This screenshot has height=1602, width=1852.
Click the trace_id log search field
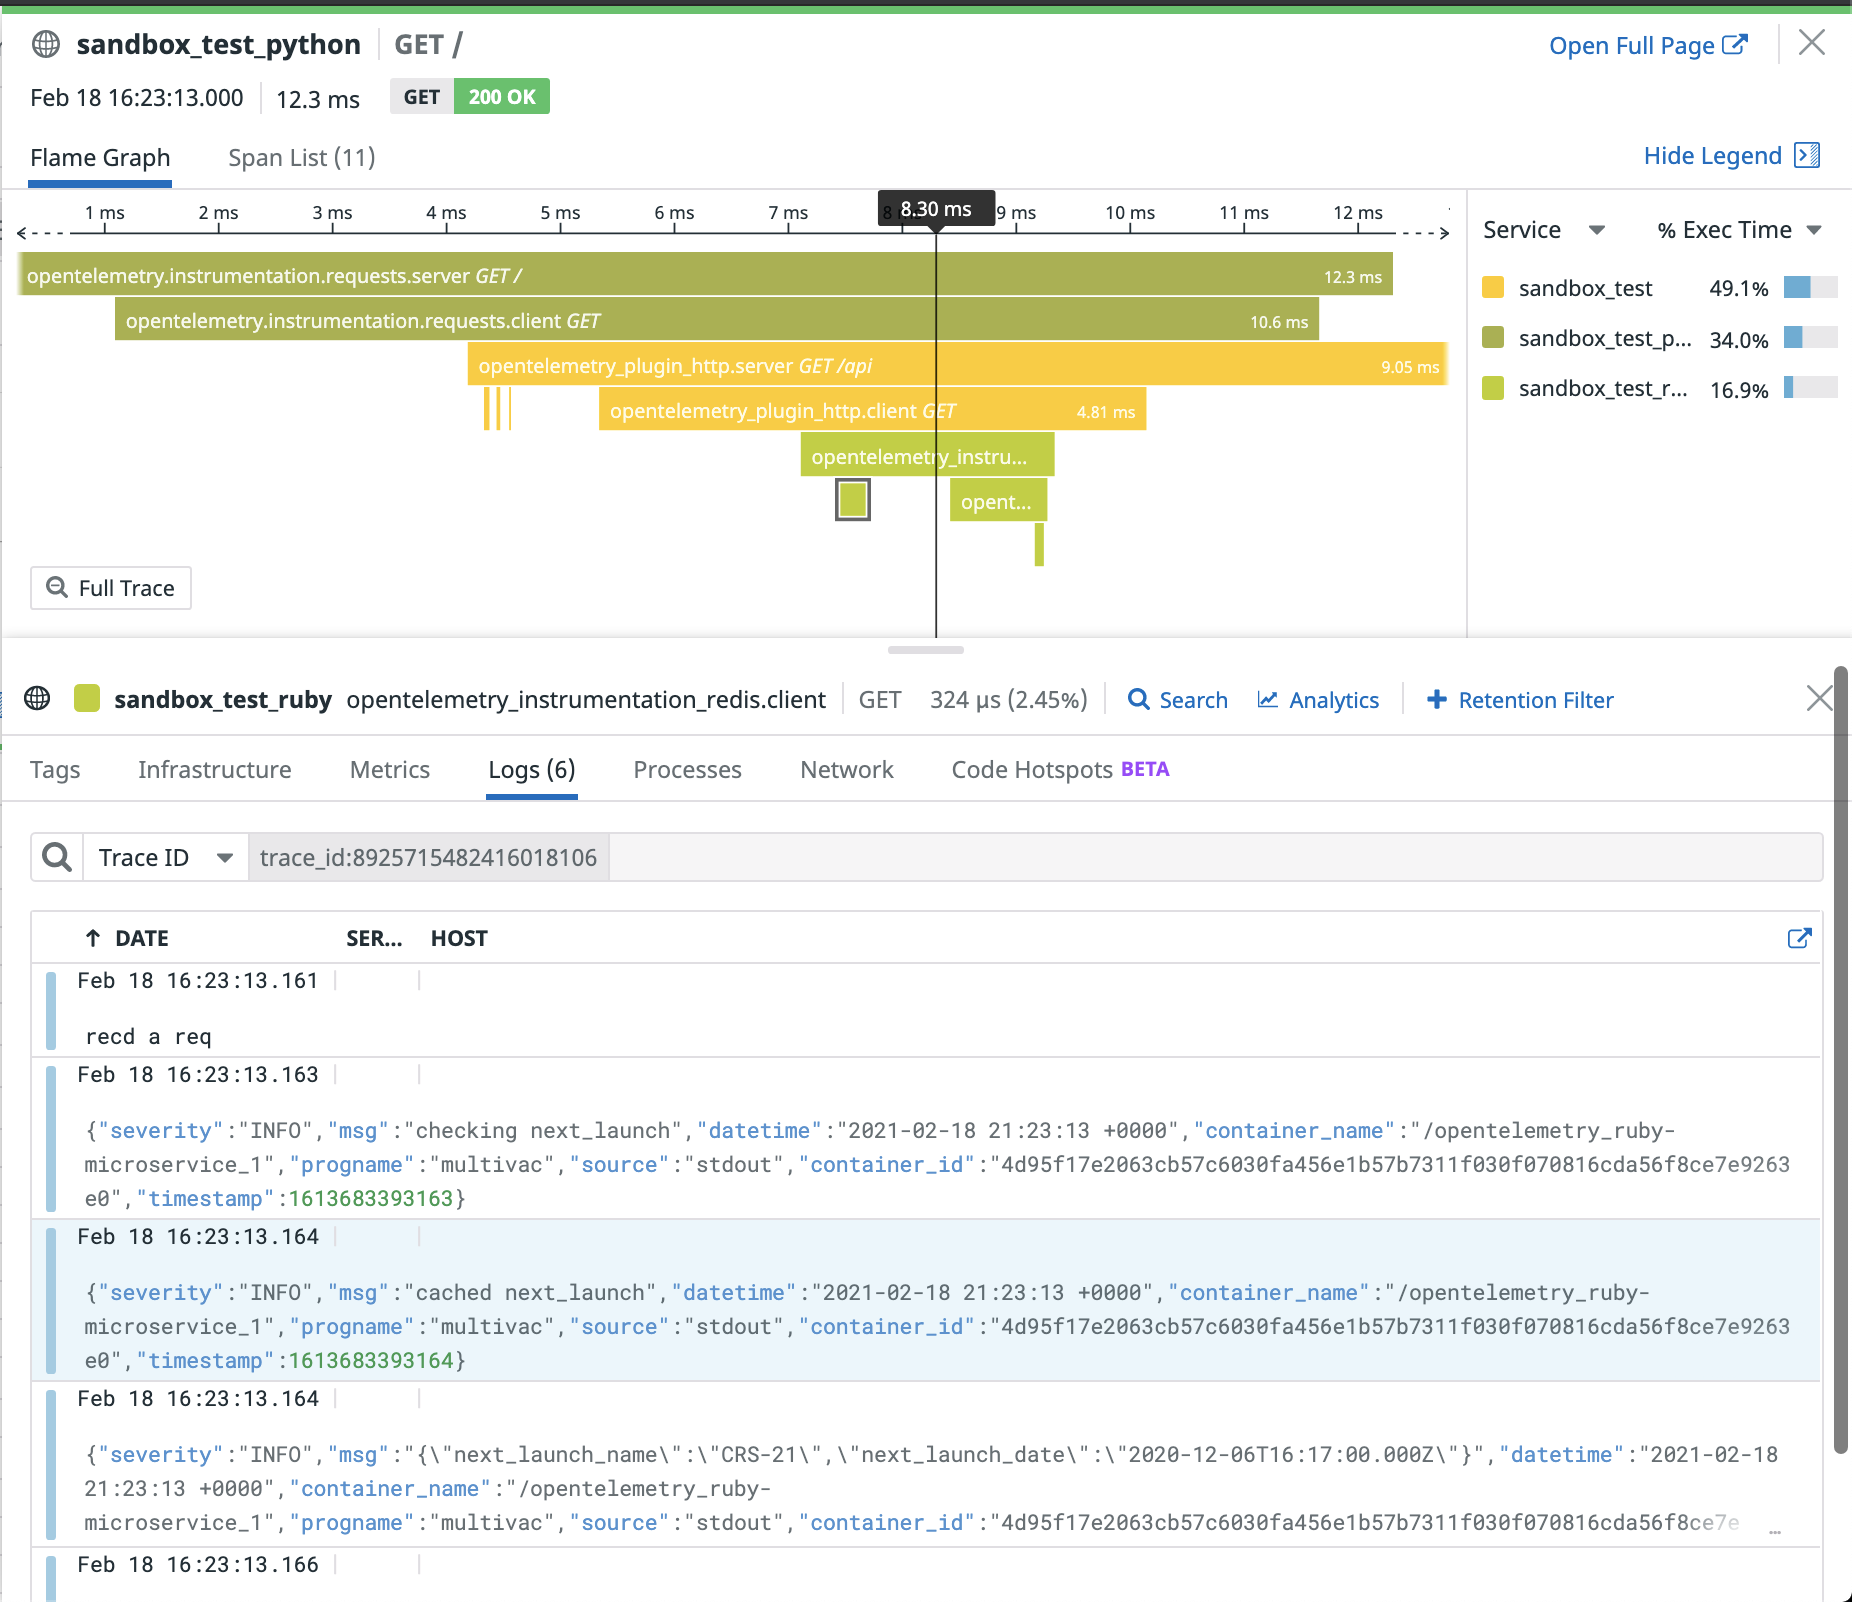(x=1035, y=857)
